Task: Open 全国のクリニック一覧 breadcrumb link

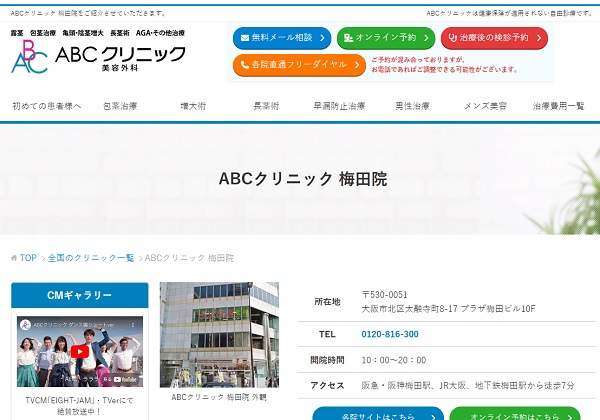Action: [91, 258]
